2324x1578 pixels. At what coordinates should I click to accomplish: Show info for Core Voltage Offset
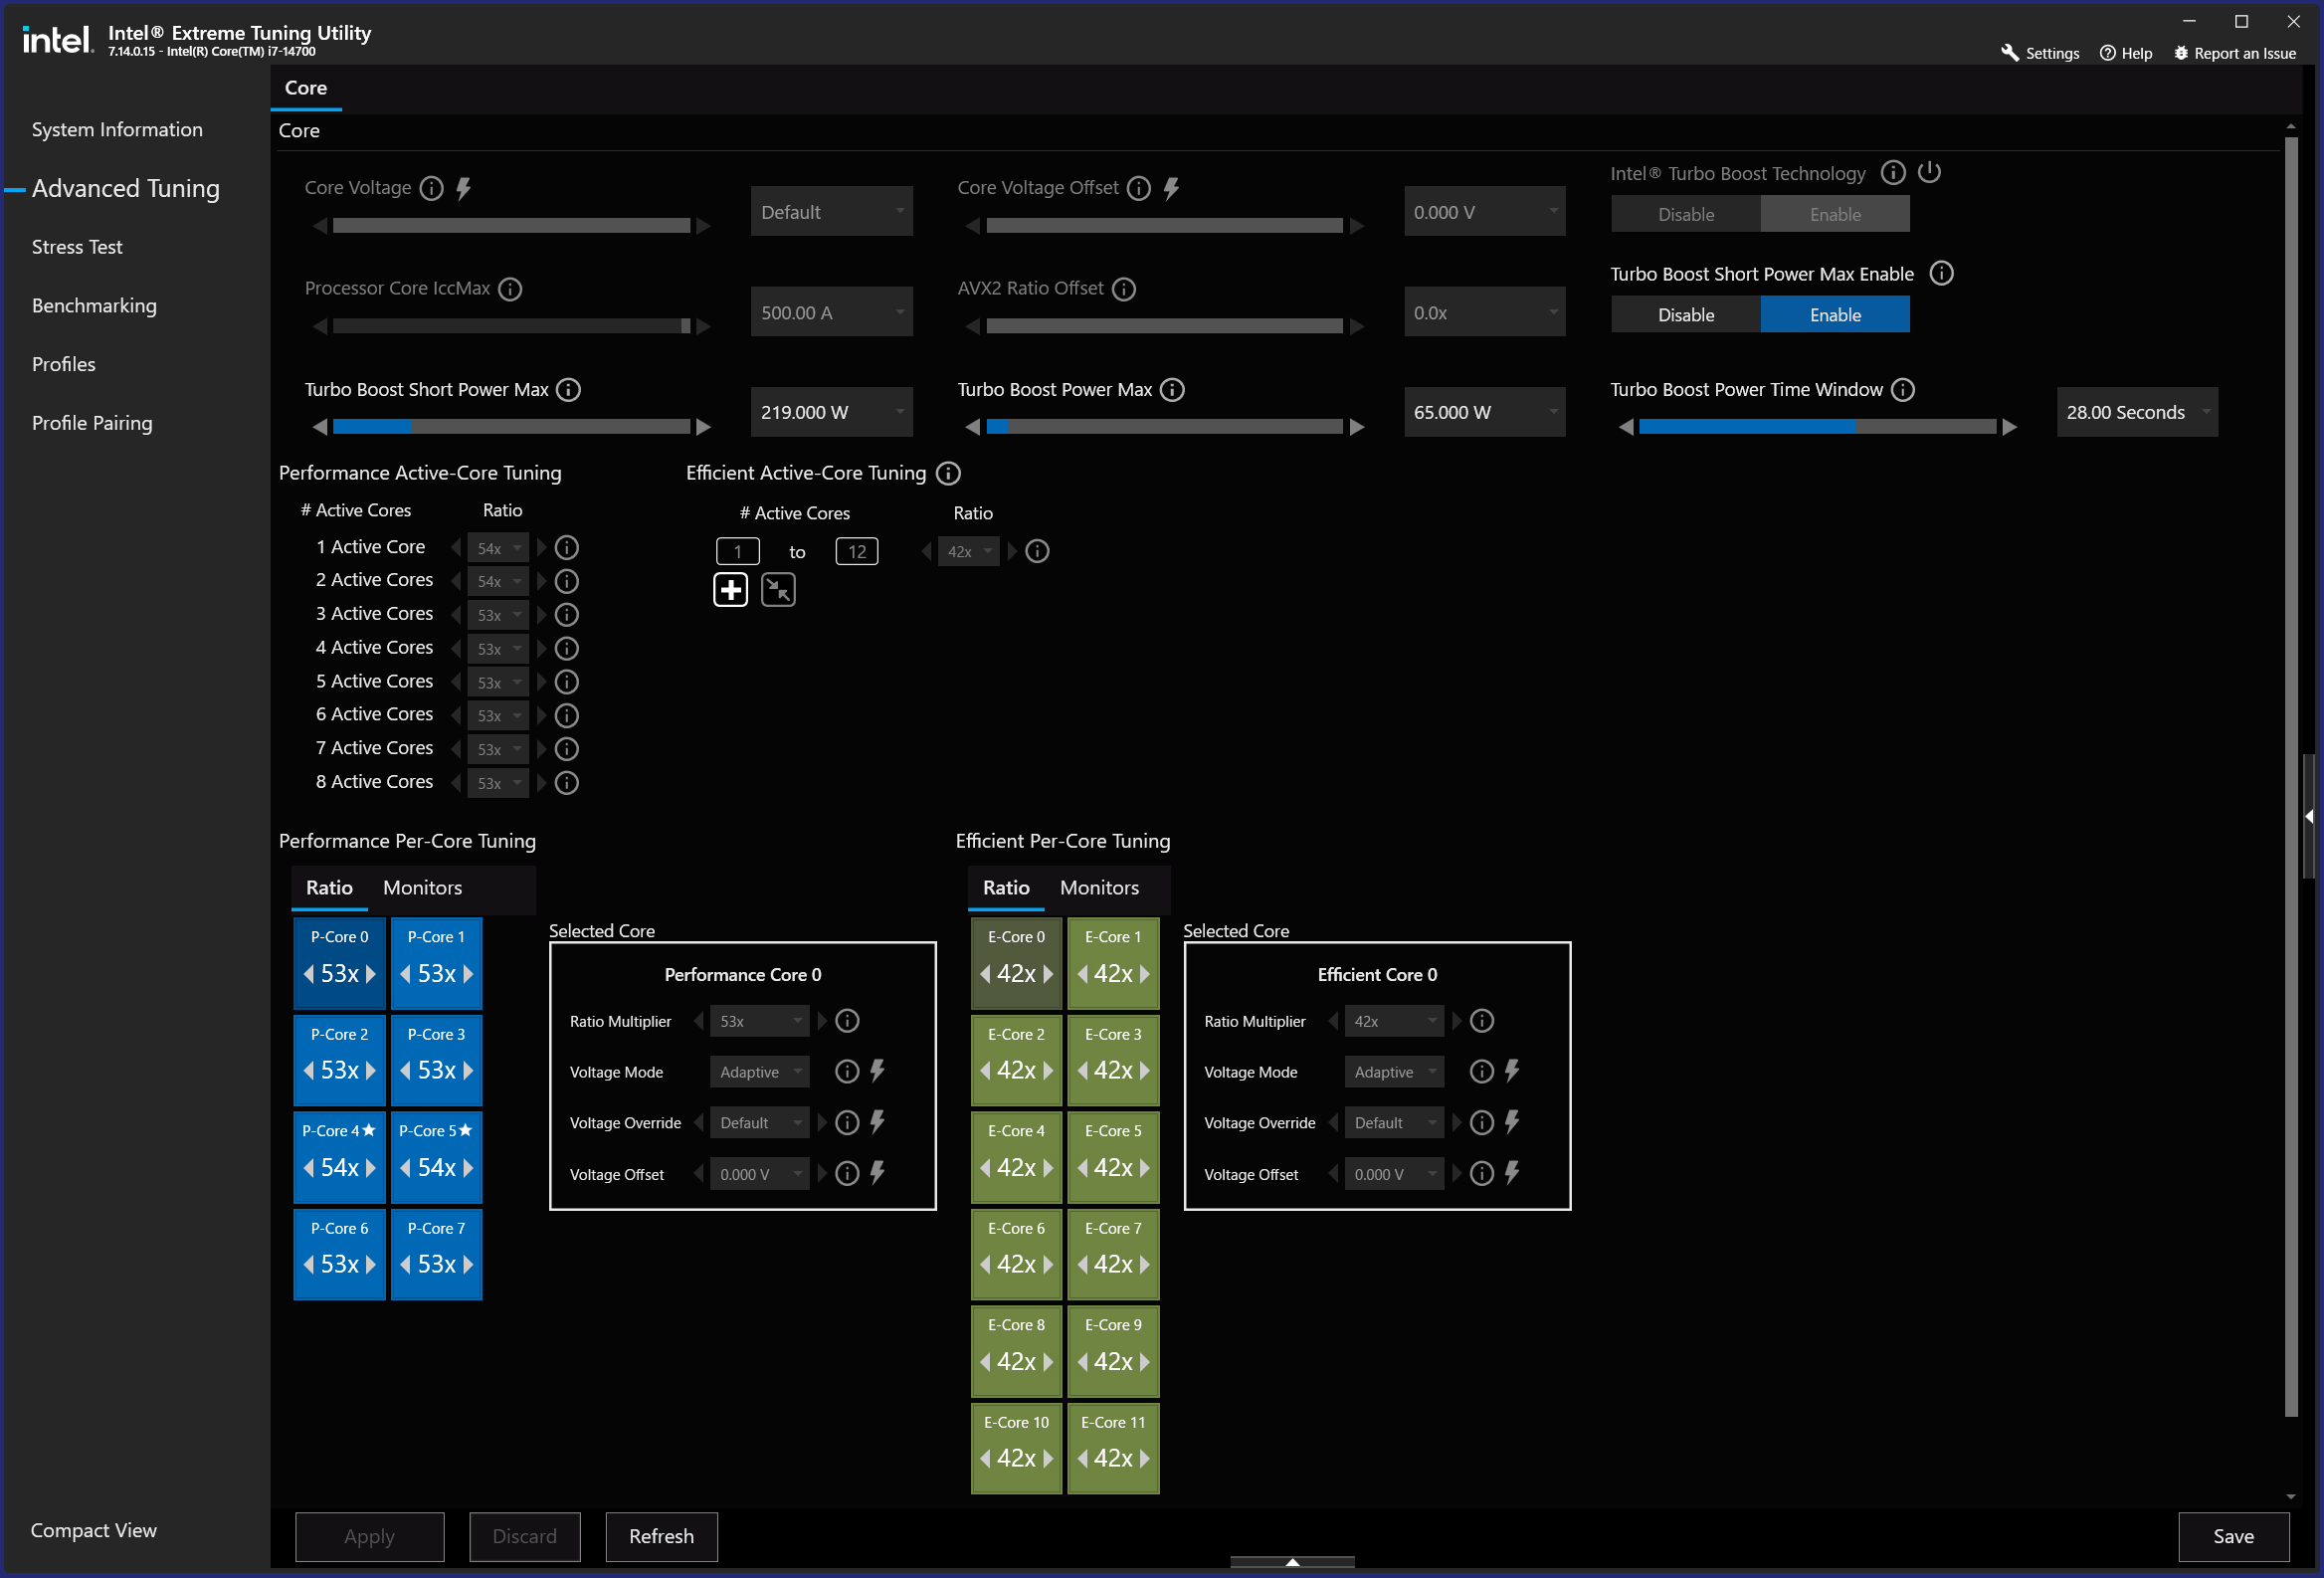tap(1138, 188)
